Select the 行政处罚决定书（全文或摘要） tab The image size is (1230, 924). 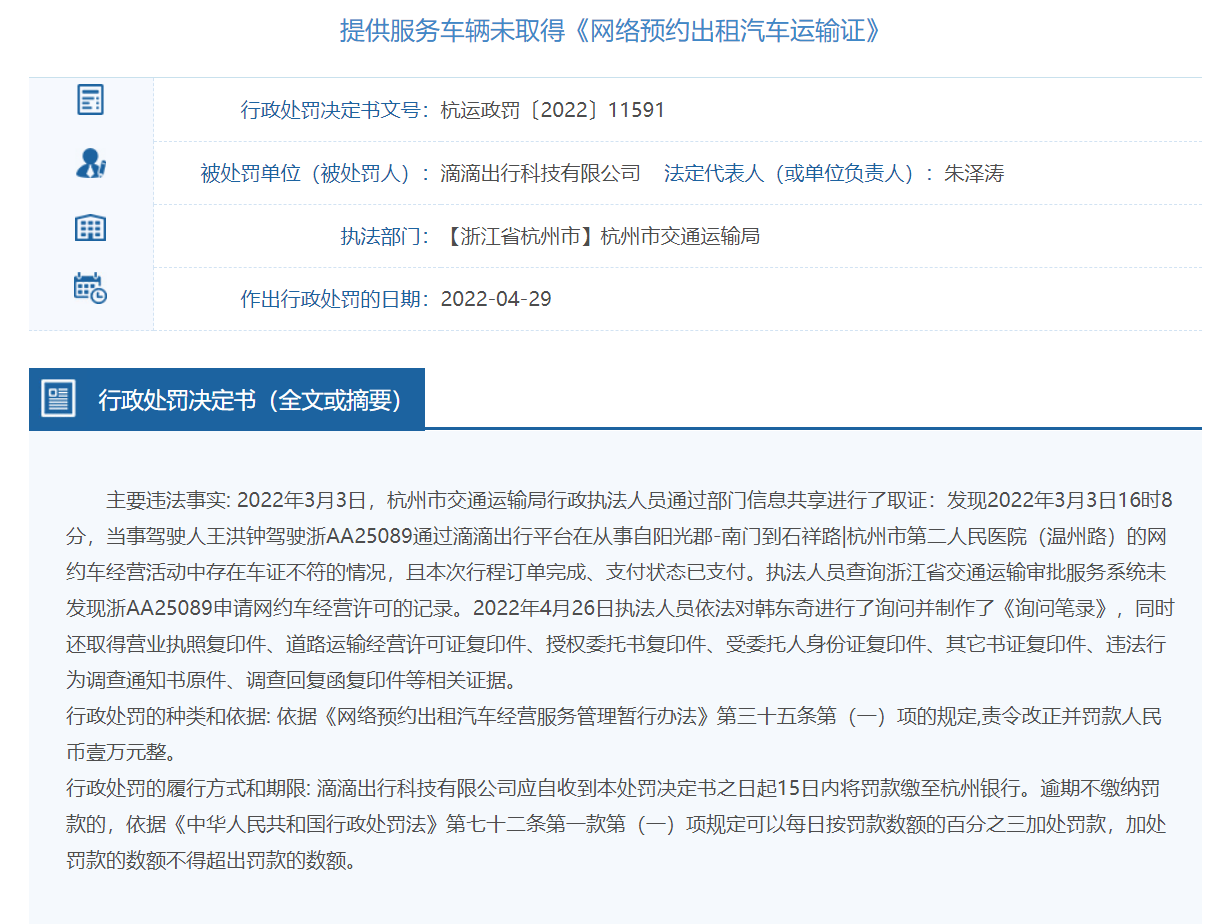coord(227,399)
